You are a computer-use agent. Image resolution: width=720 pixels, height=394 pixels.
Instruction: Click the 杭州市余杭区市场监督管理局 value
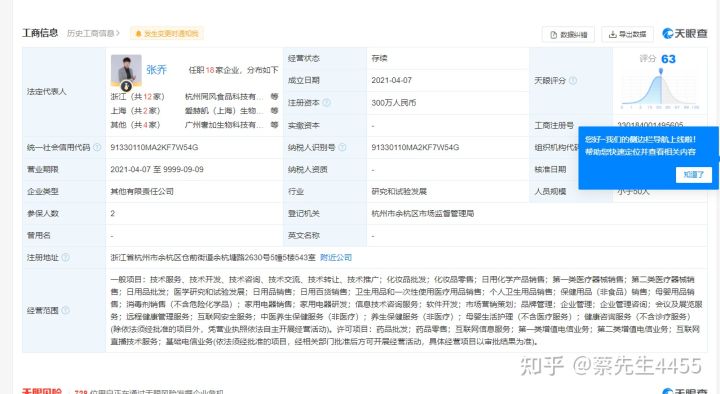click(422, 214)
